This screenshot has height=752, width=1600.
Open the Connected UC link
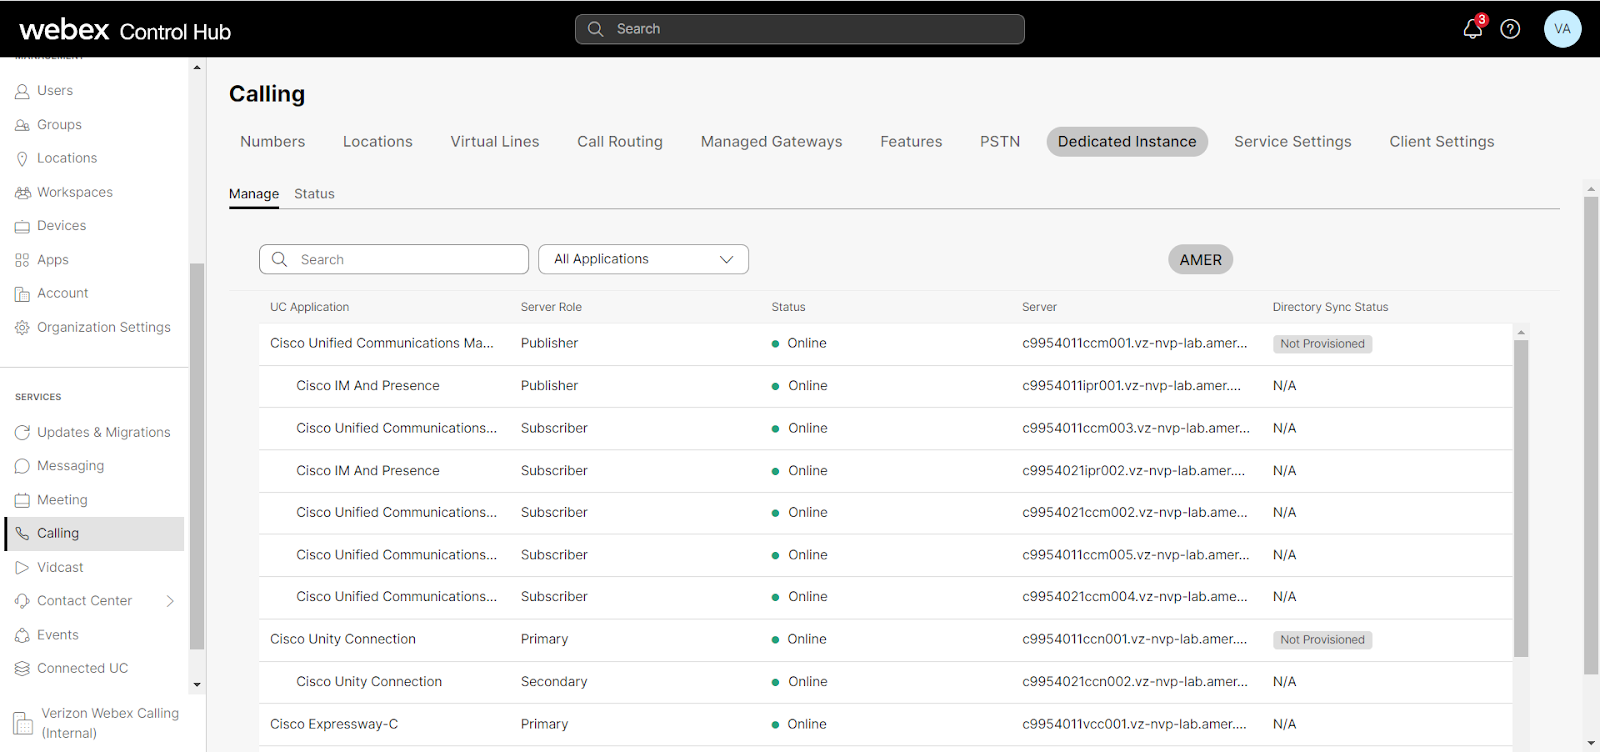point(82,669)
